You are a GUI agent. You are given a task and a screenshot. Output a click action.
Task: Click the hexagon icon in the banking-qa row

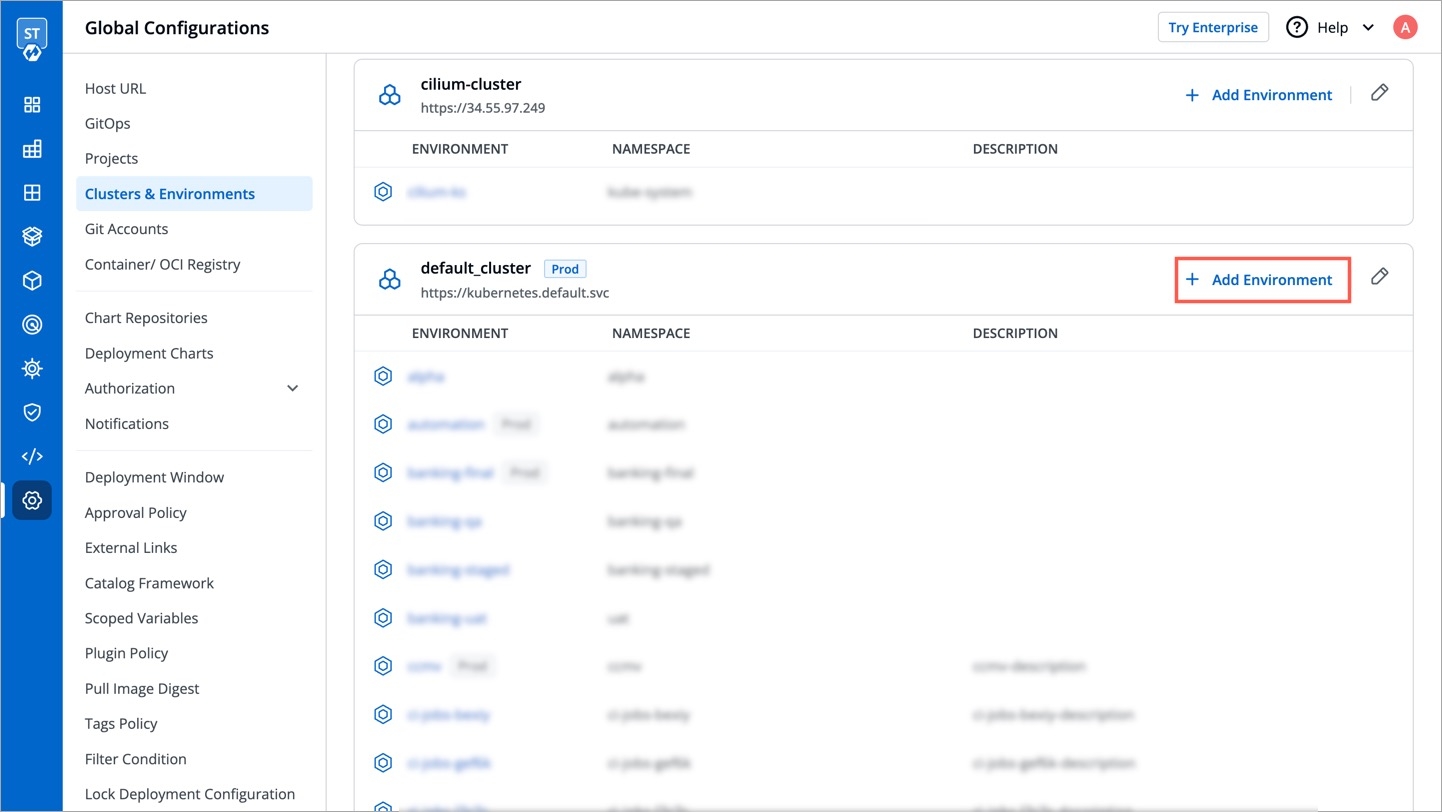(x=383, y=521)
